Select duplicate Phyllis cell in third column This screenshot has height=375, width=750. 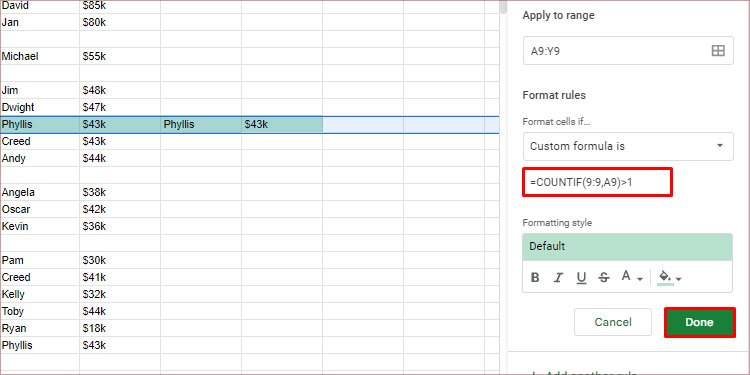(x=201, y=124)
